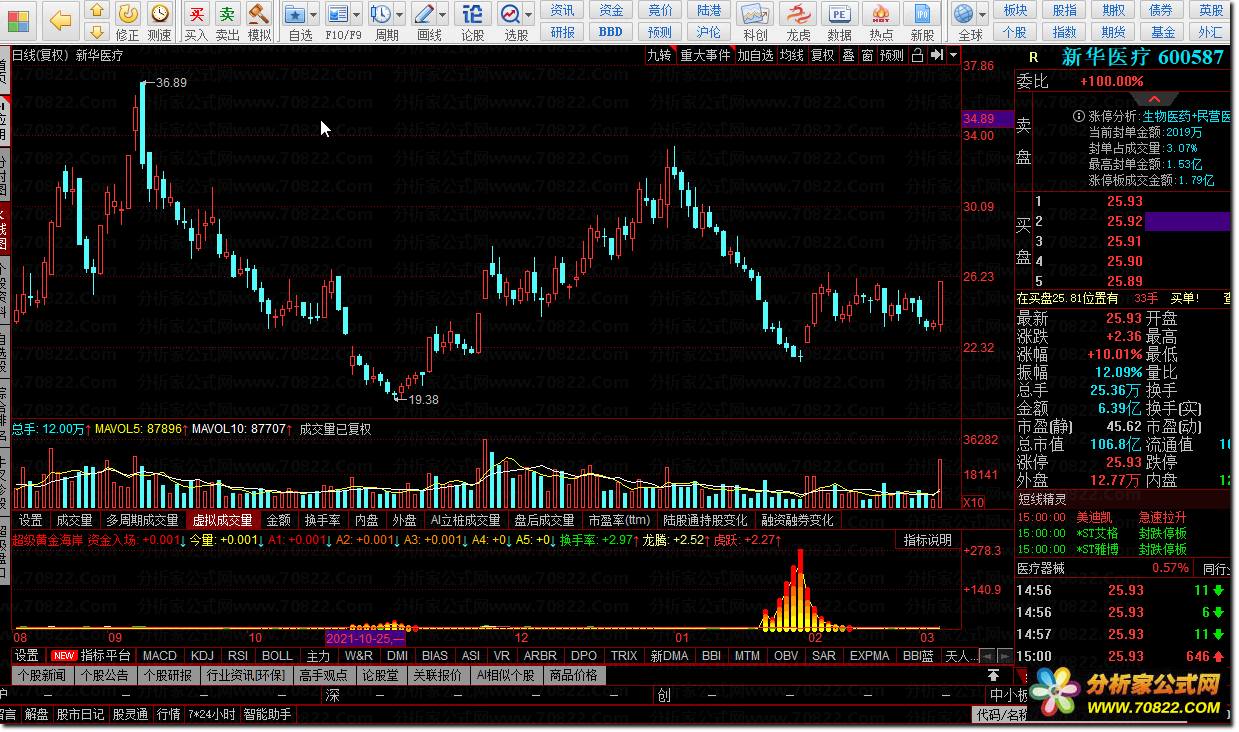Viewport: 1239px width, 732px height.
Task: Open the 个股新闻 stock news tab
Action: [x=41, y=675]
